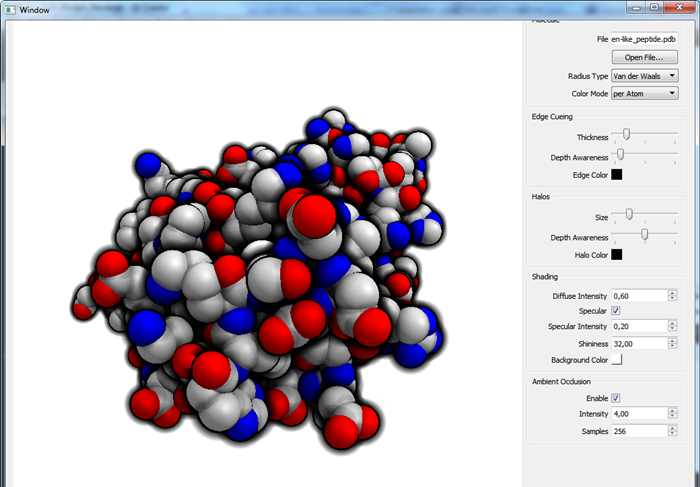Screen dimensions: 700x487
Task: Click the Open File... button
Action: [644, 57]
